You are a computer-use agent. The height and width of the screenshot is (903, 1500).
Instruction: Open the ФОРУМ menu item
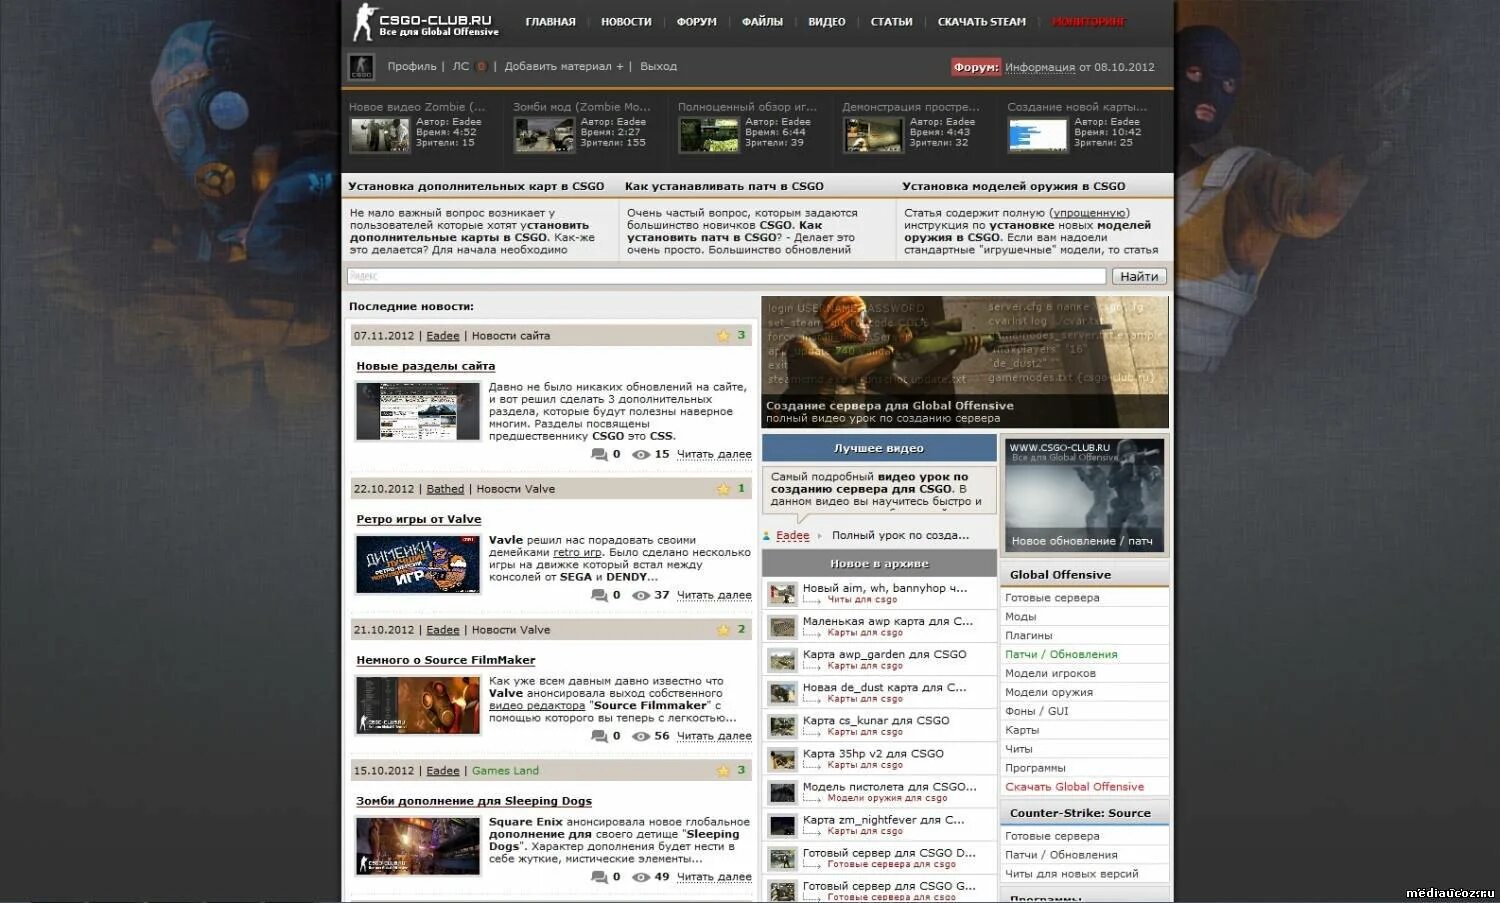[x=695, y=20]
